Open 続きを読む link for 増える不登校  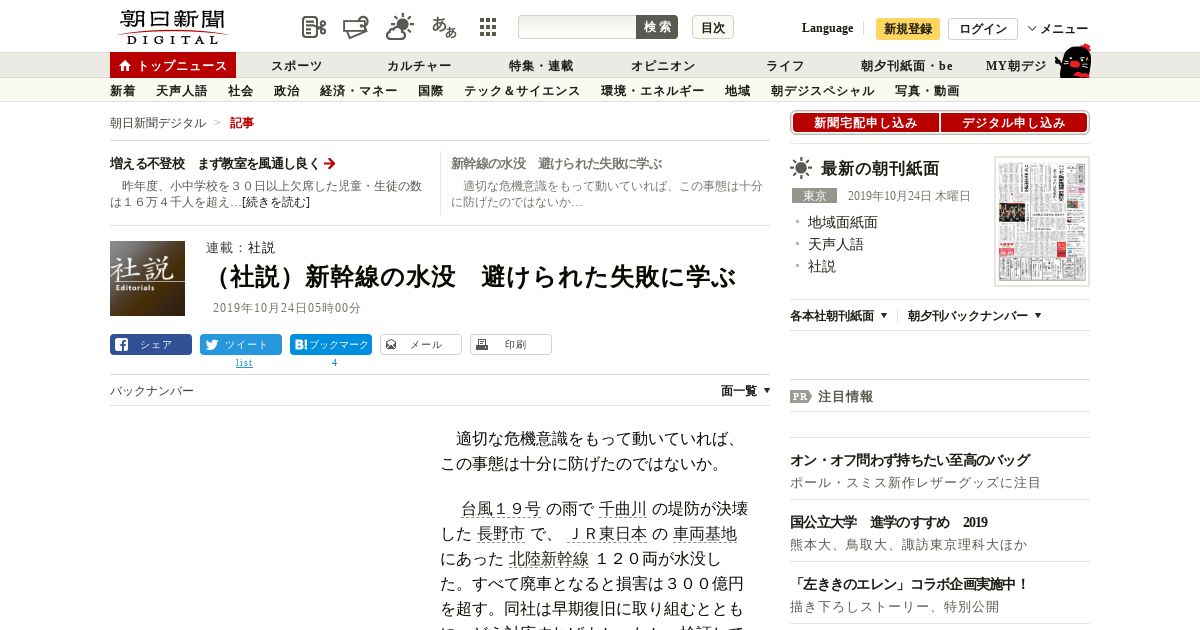coord(275,202)
